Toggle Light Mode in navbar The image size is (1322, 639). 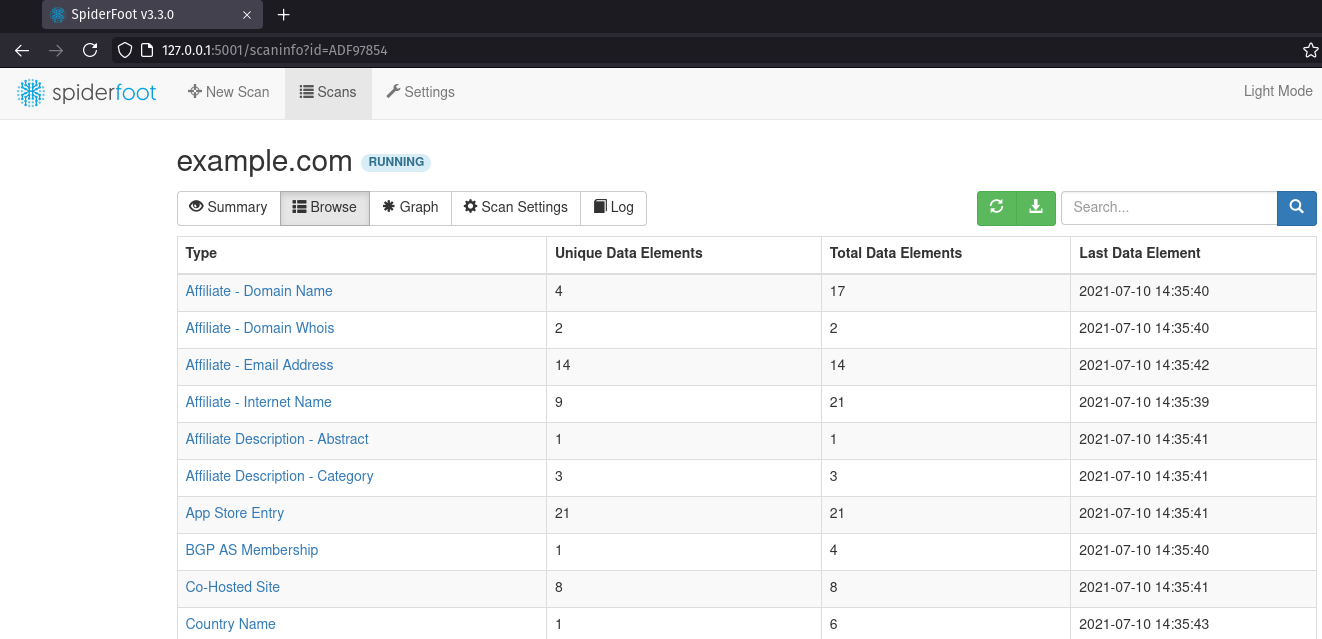[1277, 91]
